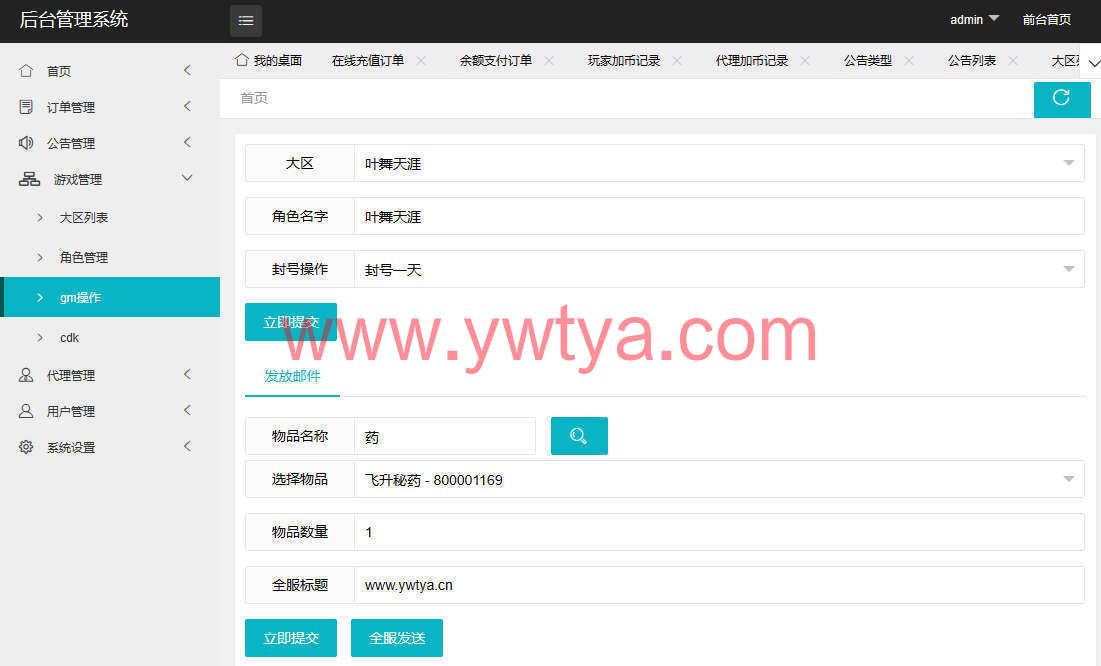Viewport: 1101px width, 666px height.
Task: Toggle the sidebar with the hamburger menu icon
Action: 246,20
